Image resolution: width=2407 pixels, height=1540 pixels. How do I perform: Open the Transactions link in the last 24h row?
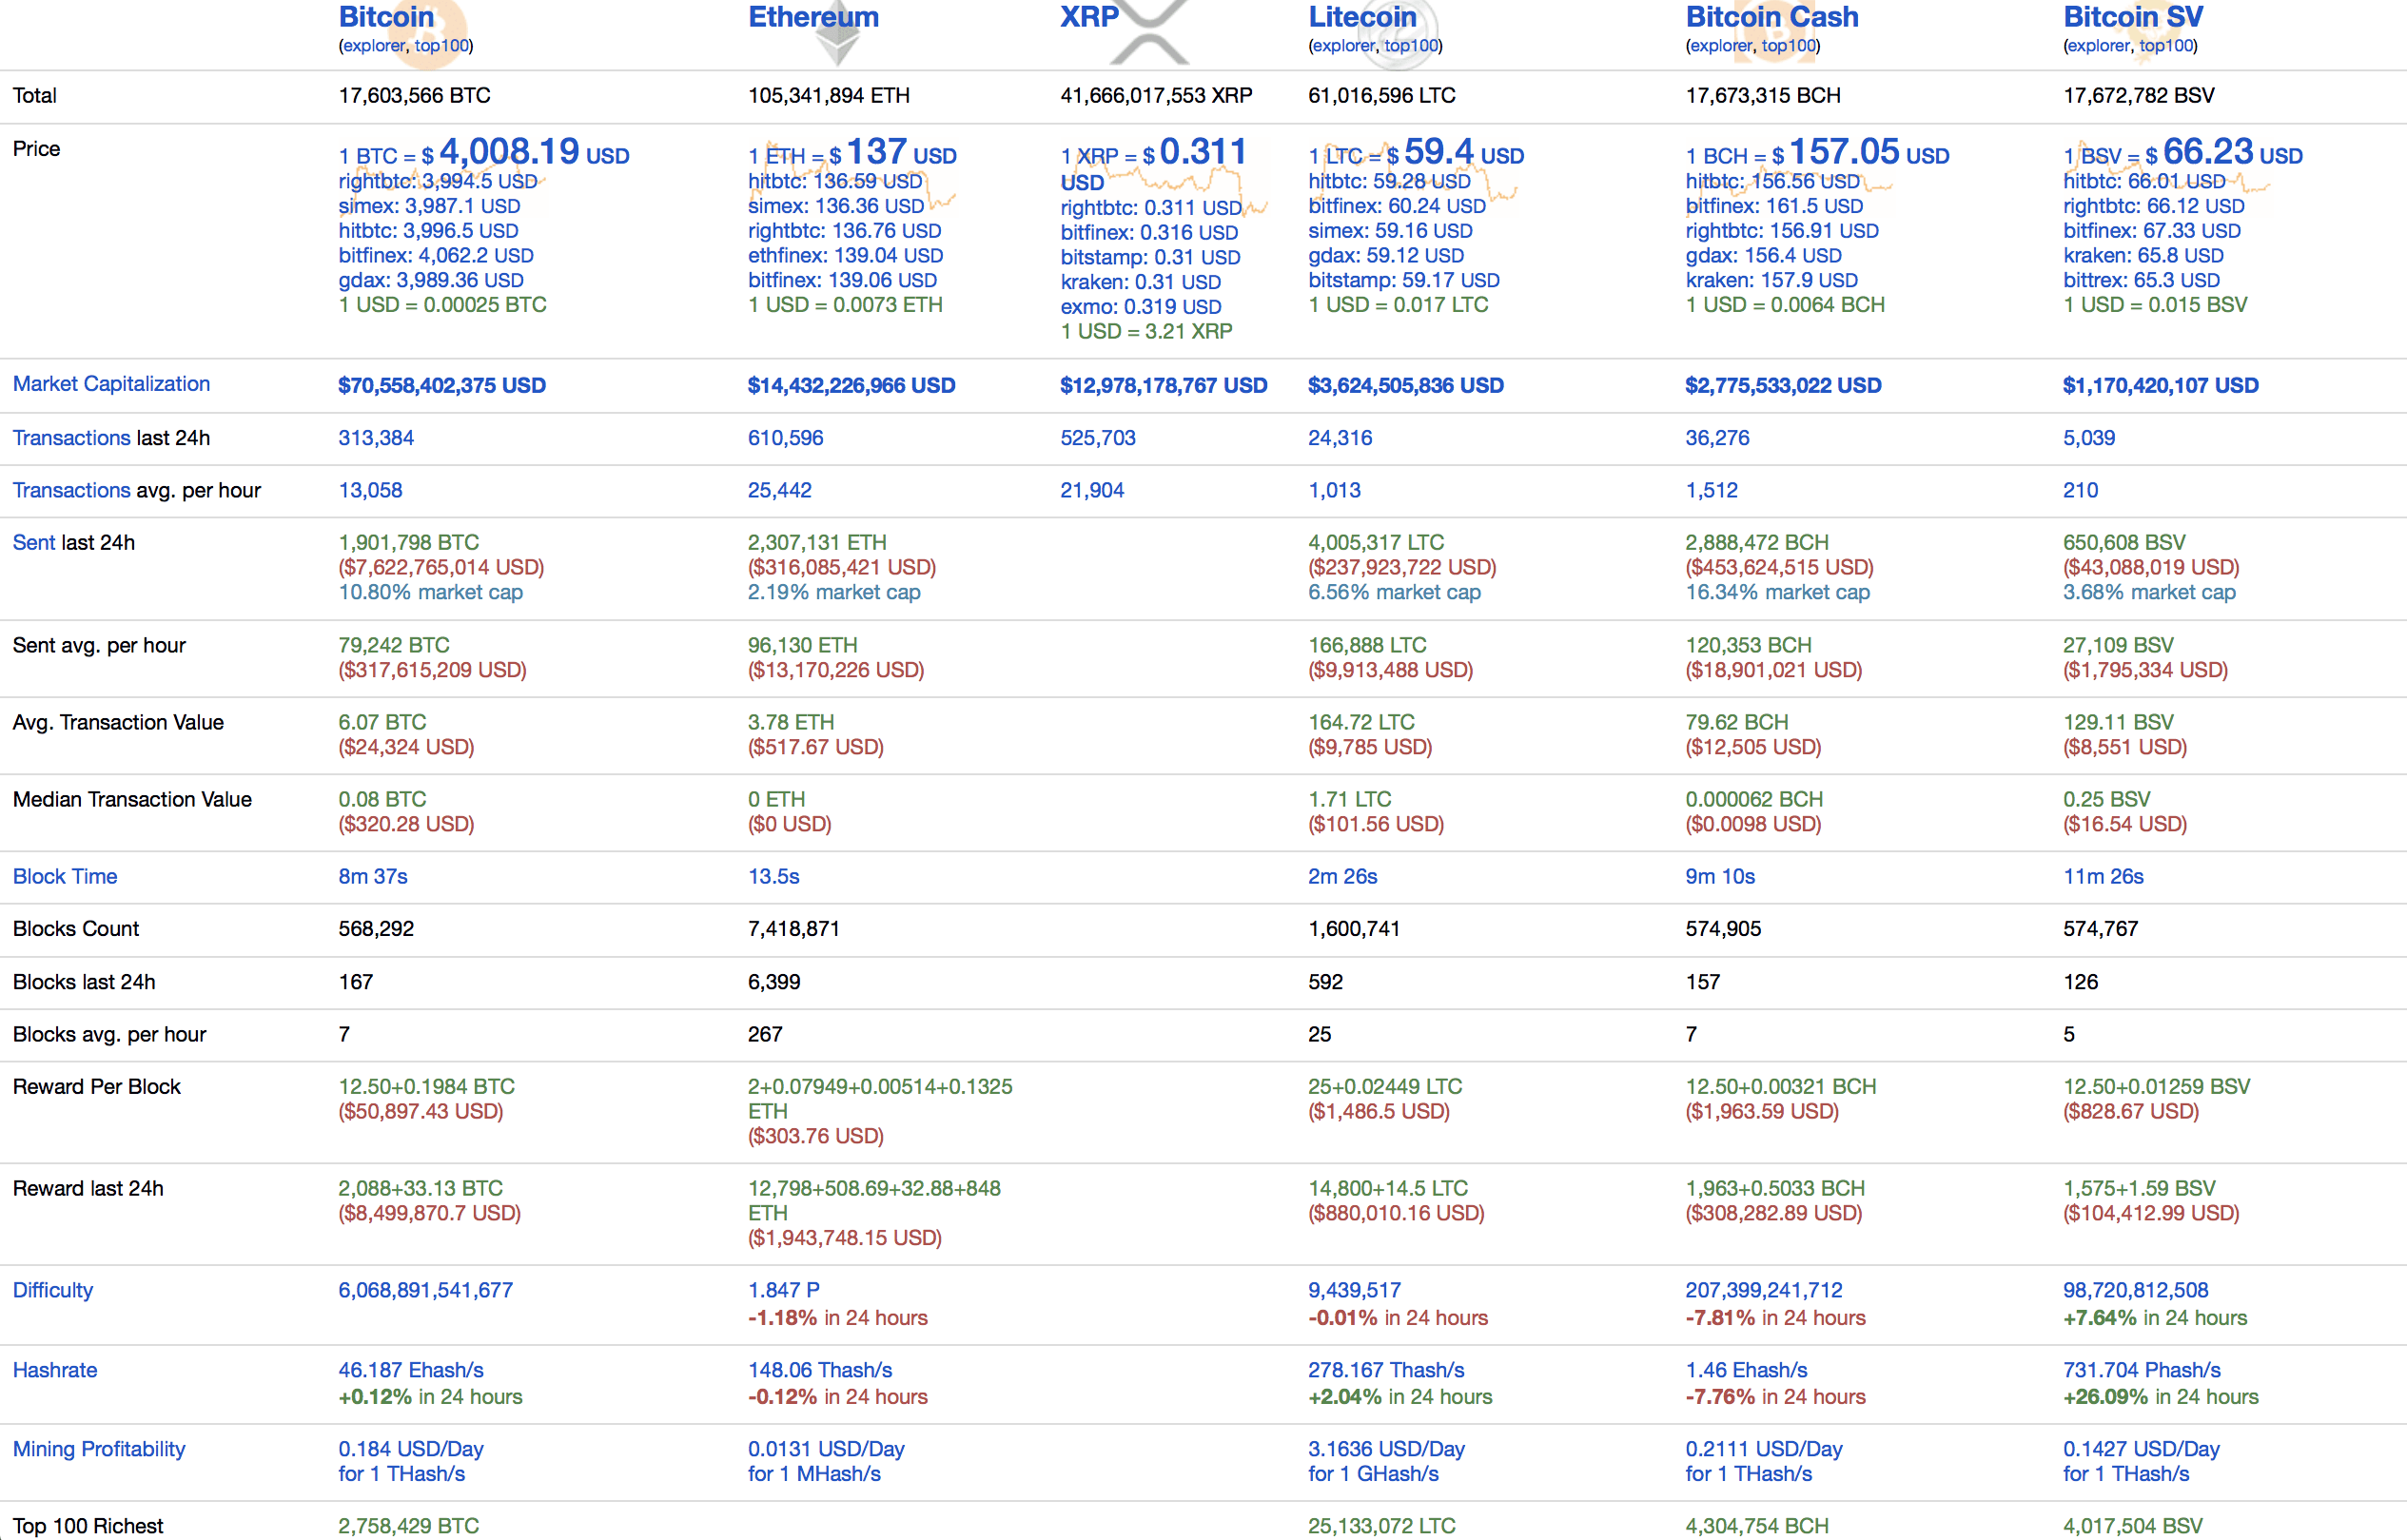71,438
